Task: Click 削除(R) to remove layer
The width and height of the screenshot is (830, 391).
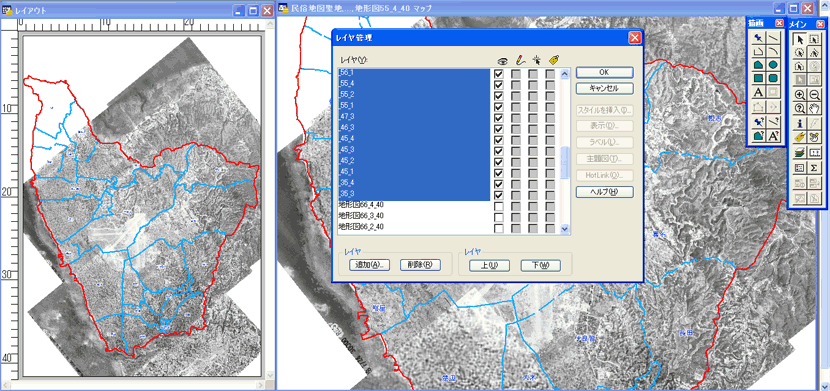Action: click(420, 265)
